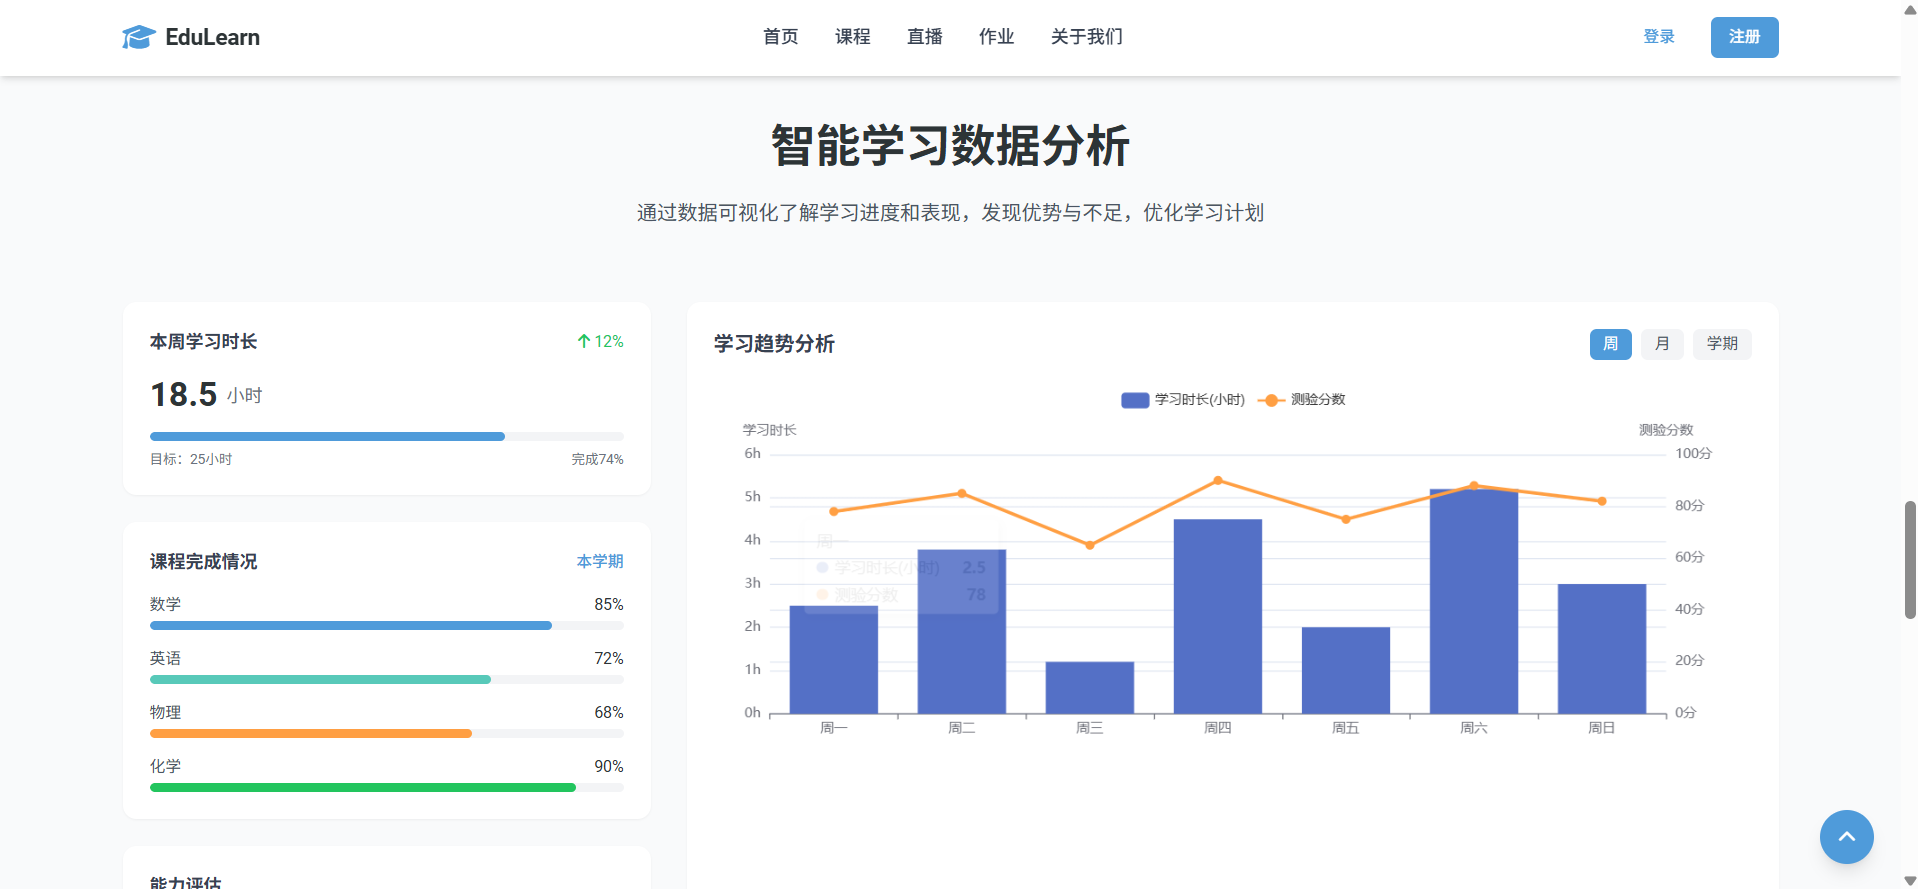Click the 周六 bar in the chart

1473,600
